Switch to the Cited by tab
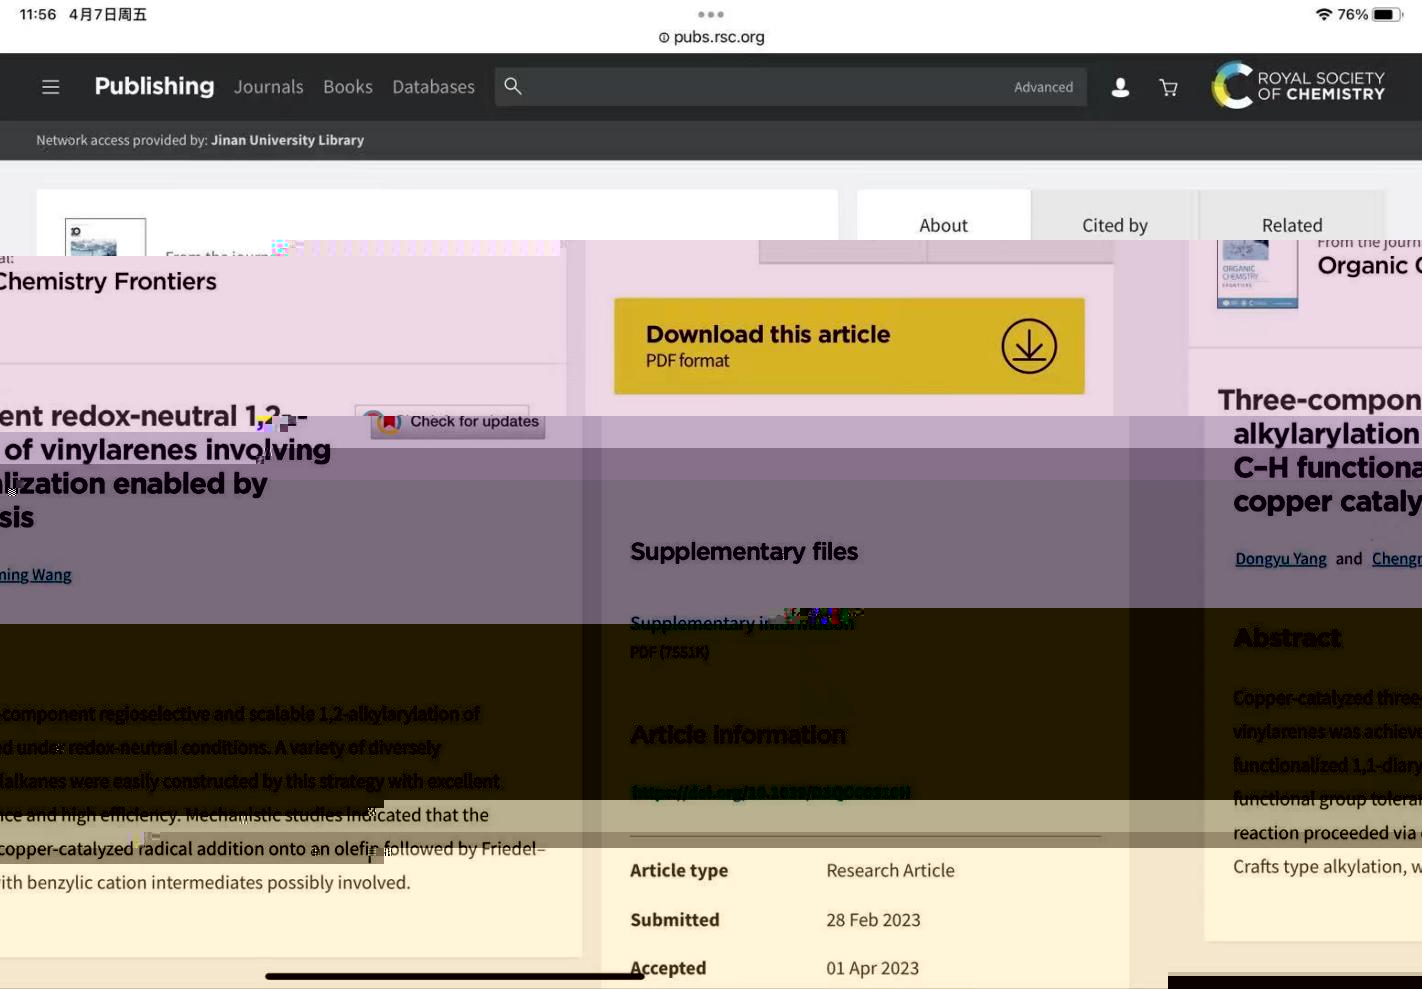 [x=1114, y=225]
